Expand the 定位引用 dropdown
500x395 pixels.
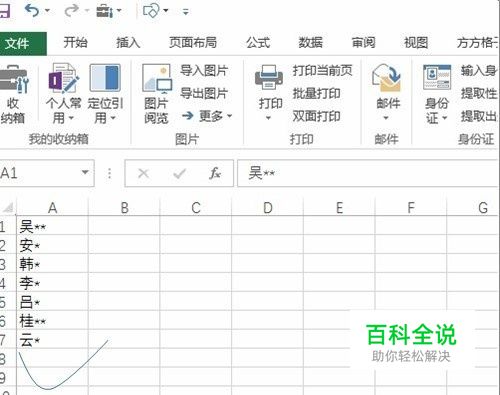click(x=113, y=118)
